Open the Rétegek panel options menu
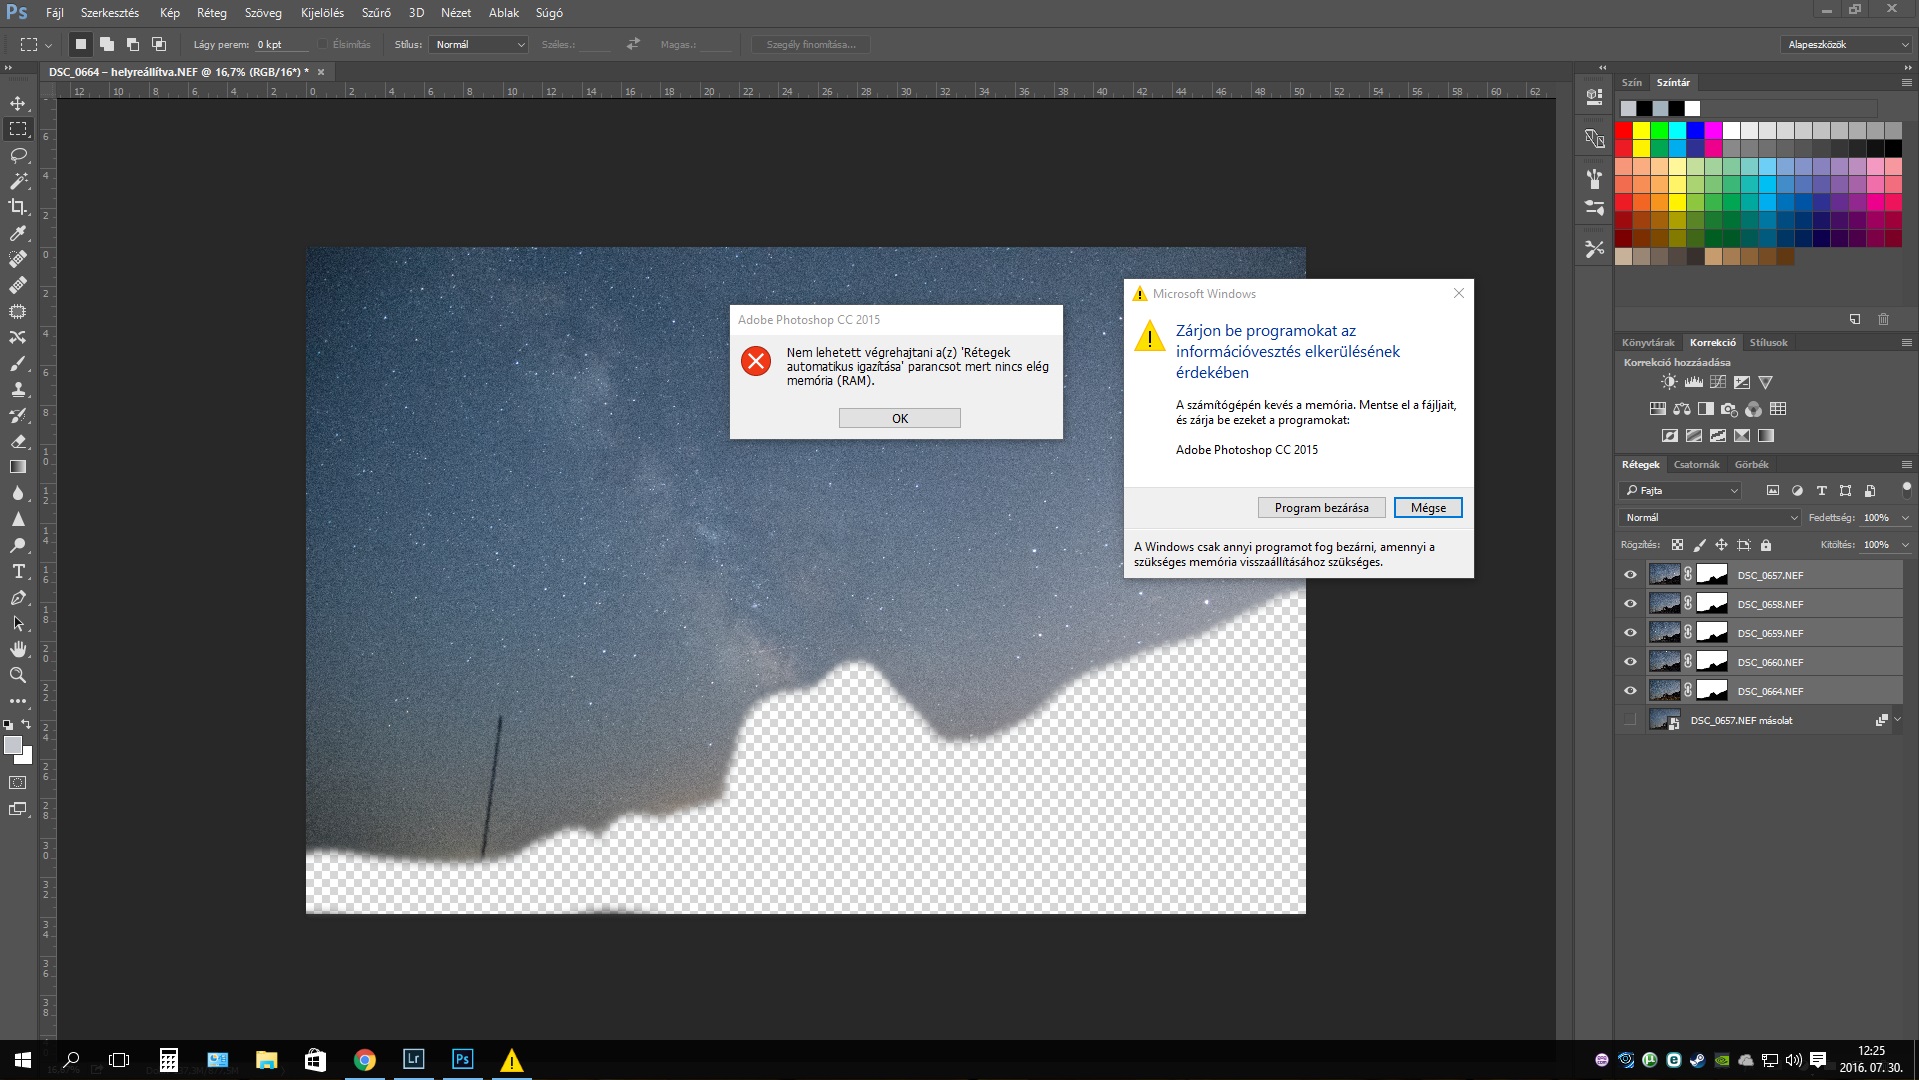Image resolution: width=1919 pixels, height=1080 pixels. (1907, 465)
